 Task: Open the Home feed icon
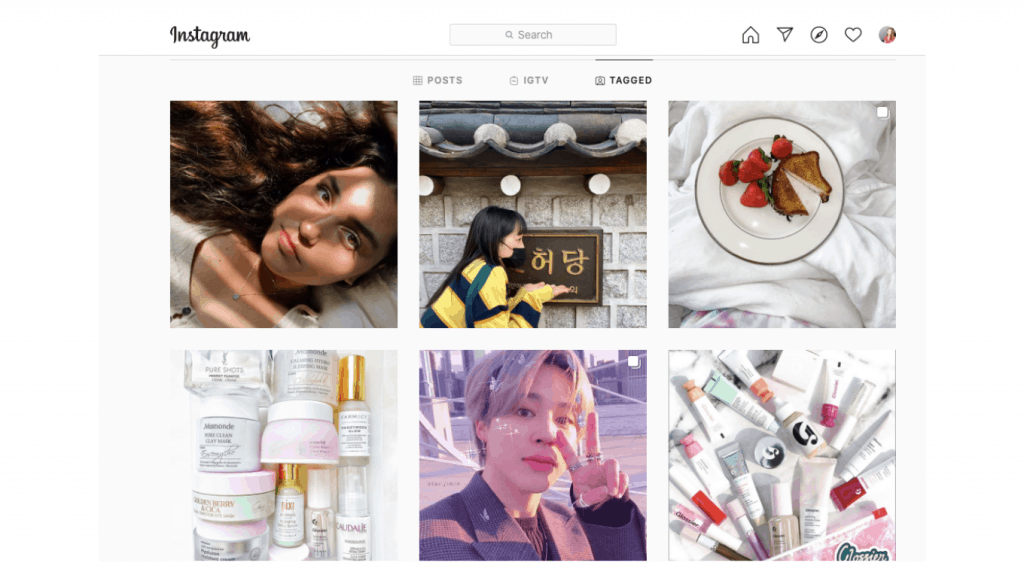pyautogui.click(x=750, y=35)
